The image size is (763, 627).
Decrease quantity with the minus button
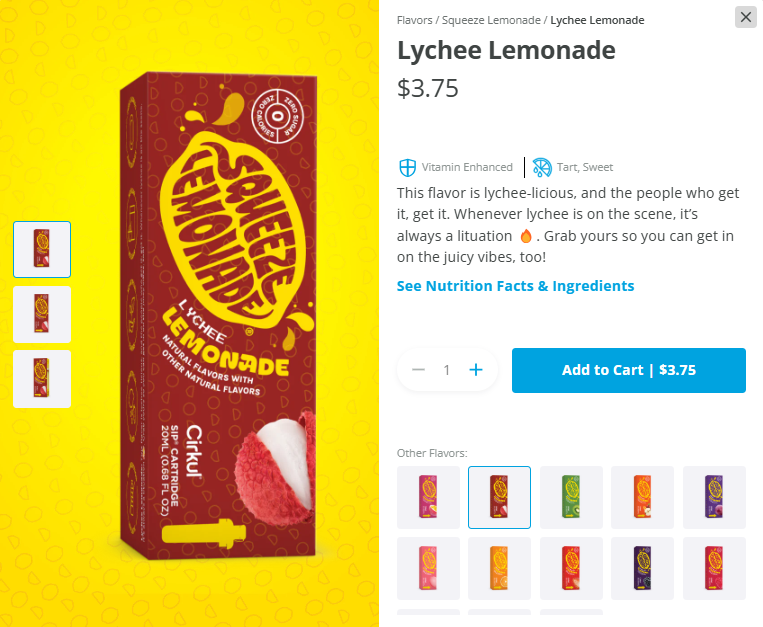[x=418, y=370]
